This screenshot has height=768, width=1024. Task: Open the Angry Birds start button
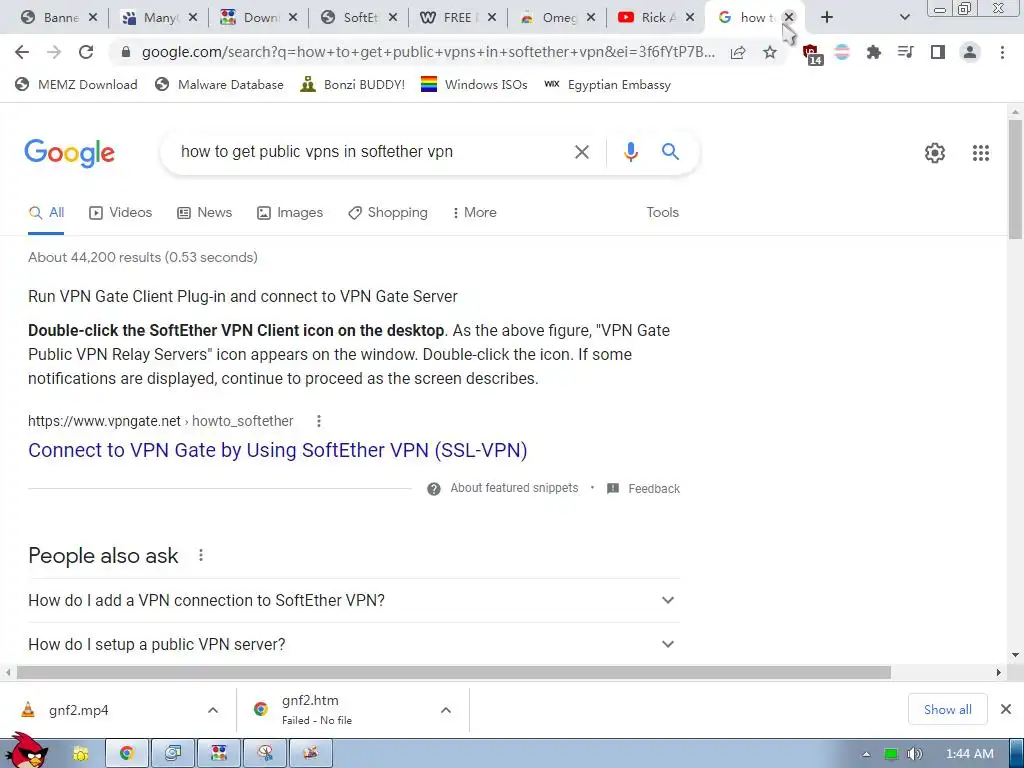26,751
